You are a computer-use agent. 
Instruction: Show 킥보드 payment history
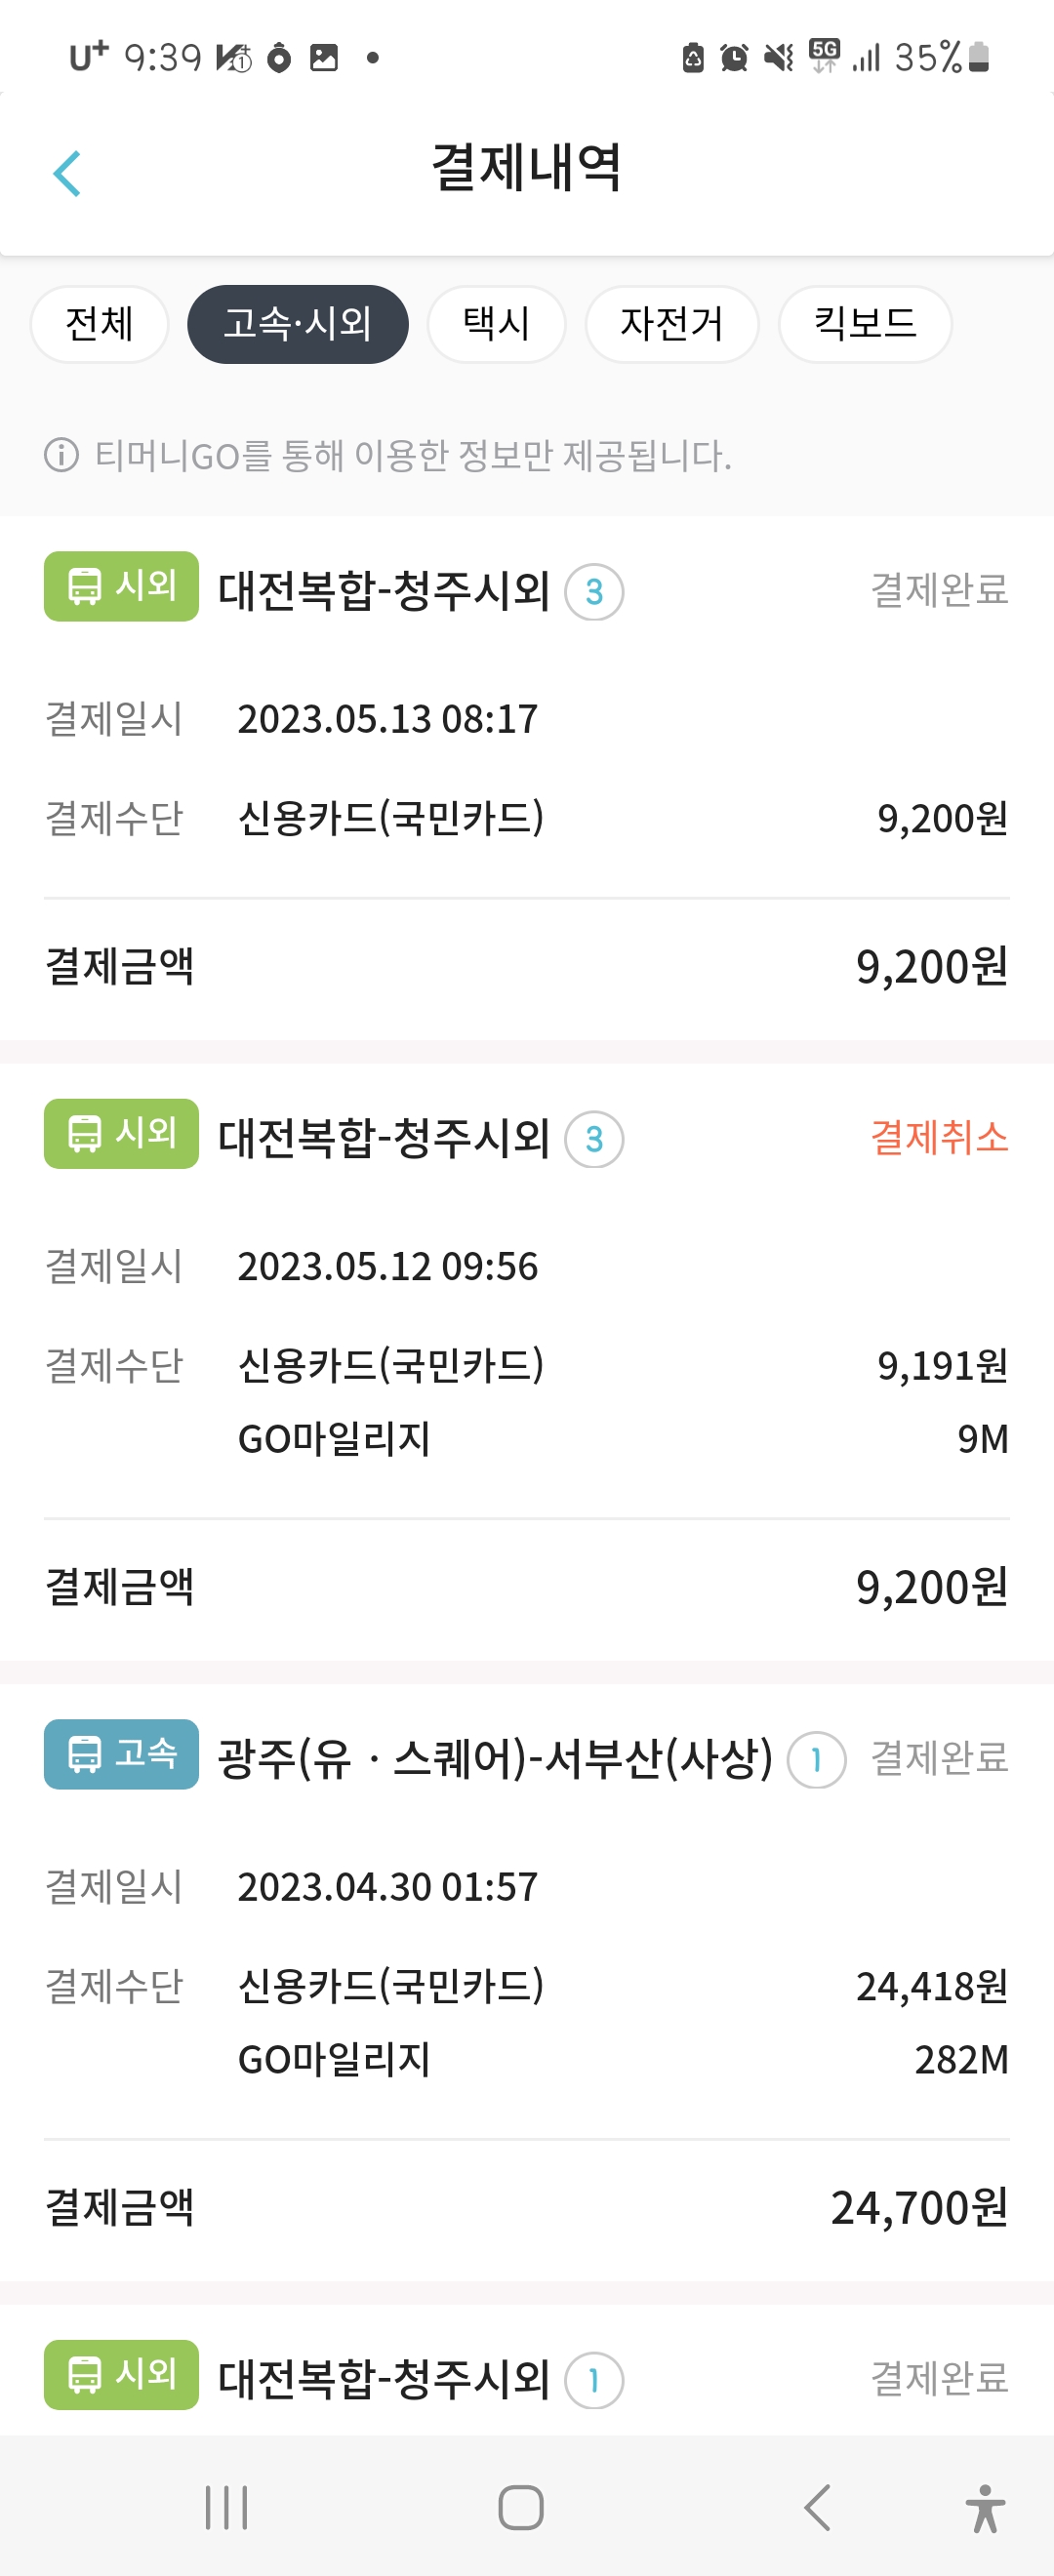pos(864,324)
